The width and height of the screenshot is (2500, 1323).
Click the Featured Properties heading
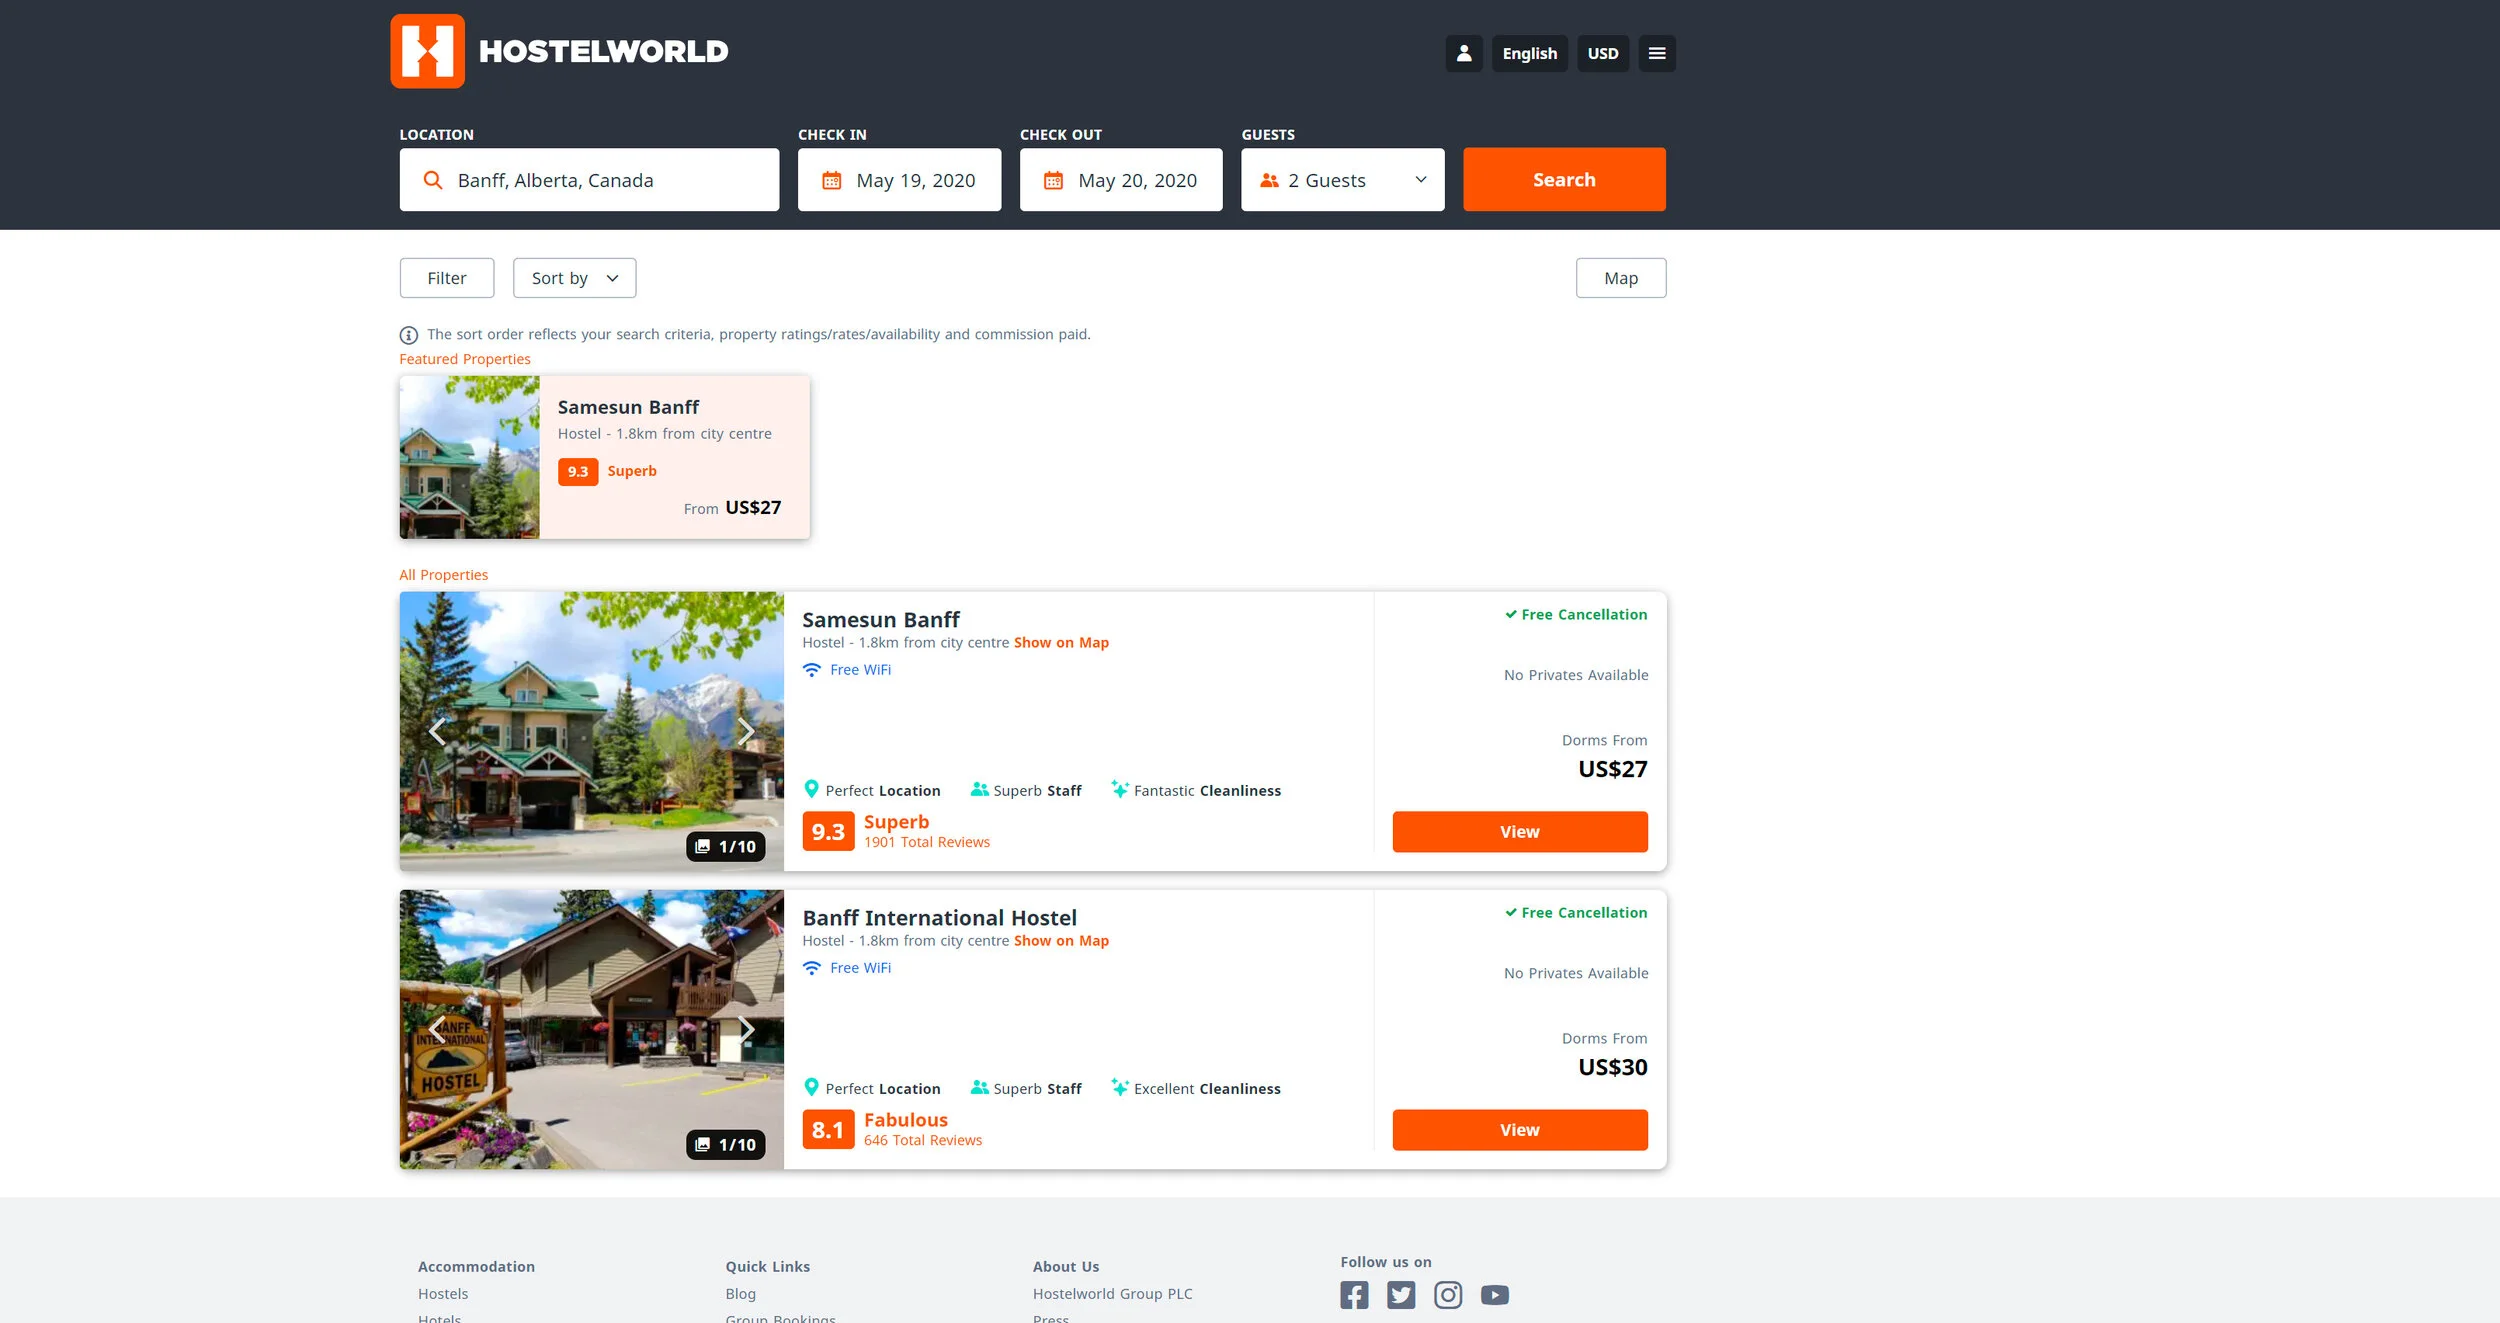coord(465,359)
